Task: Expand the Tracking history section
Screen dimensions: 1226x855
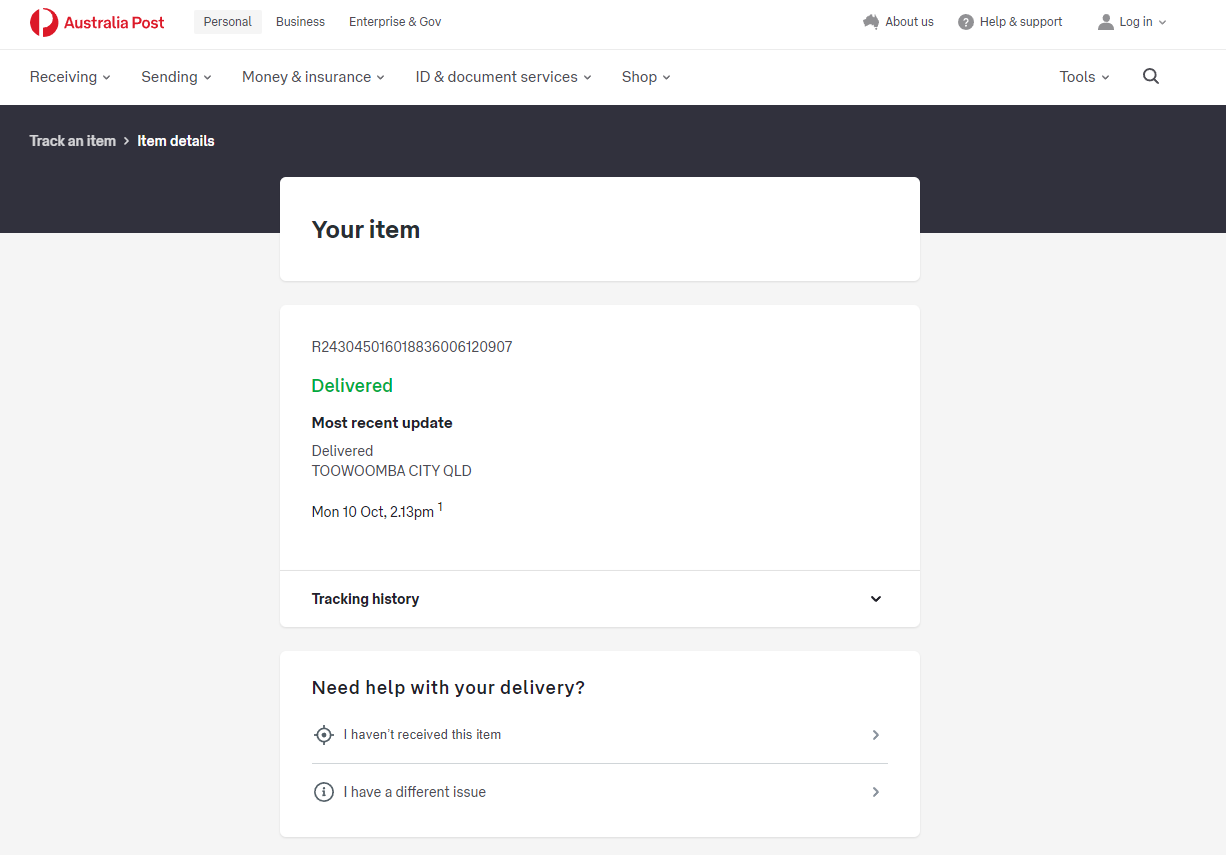Action: (876, 599)
